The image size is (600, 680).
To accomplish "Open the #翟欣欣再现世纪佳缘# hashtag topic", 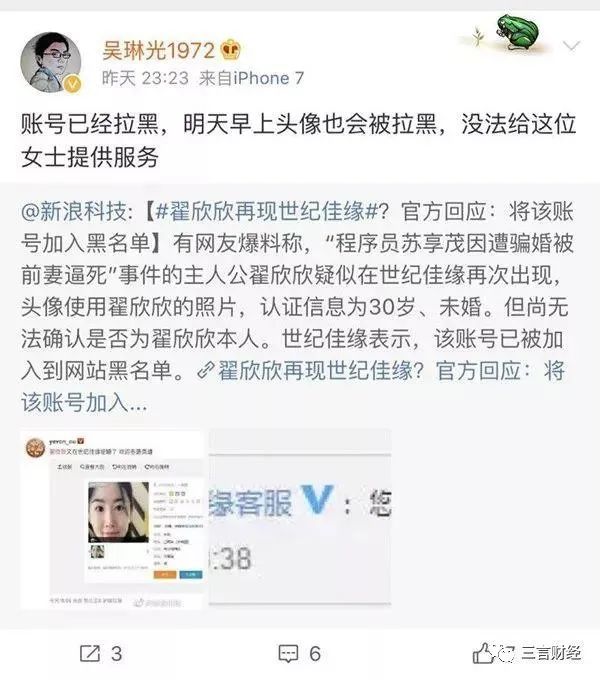I will (x=266, y=212).
